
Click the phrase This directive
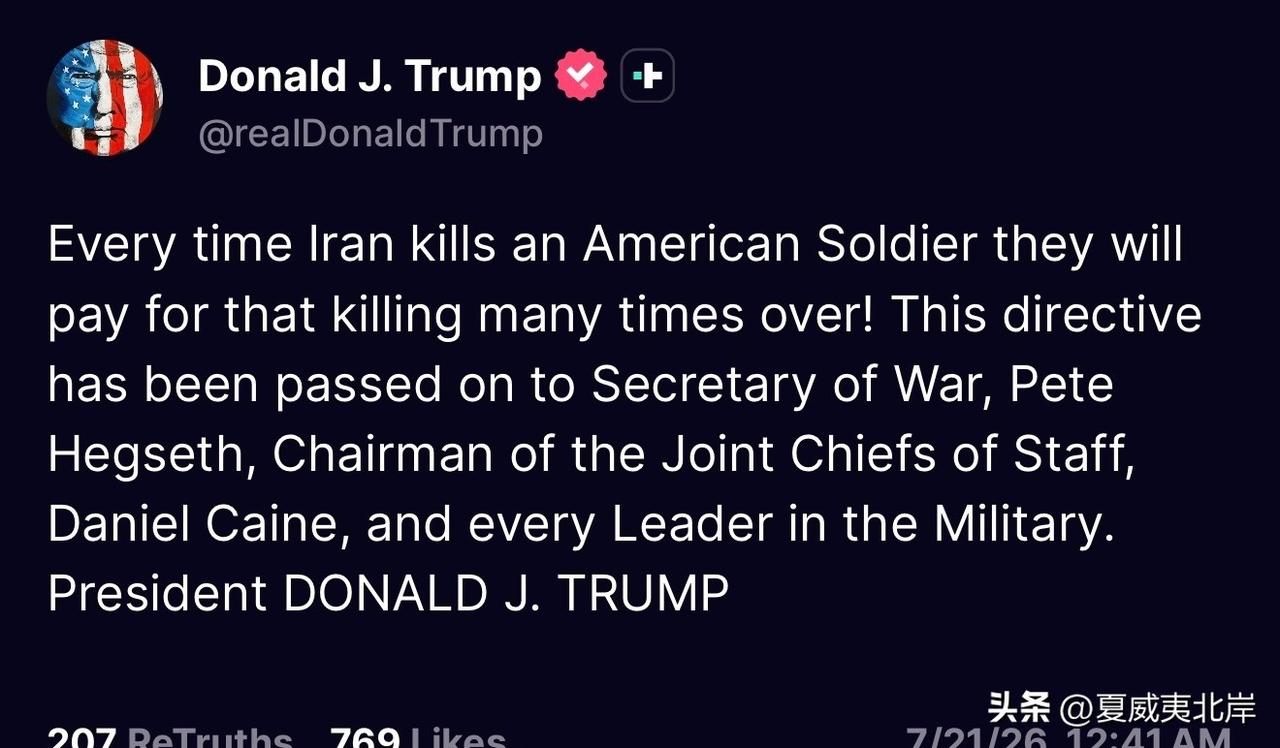(x=1045, y=315)
